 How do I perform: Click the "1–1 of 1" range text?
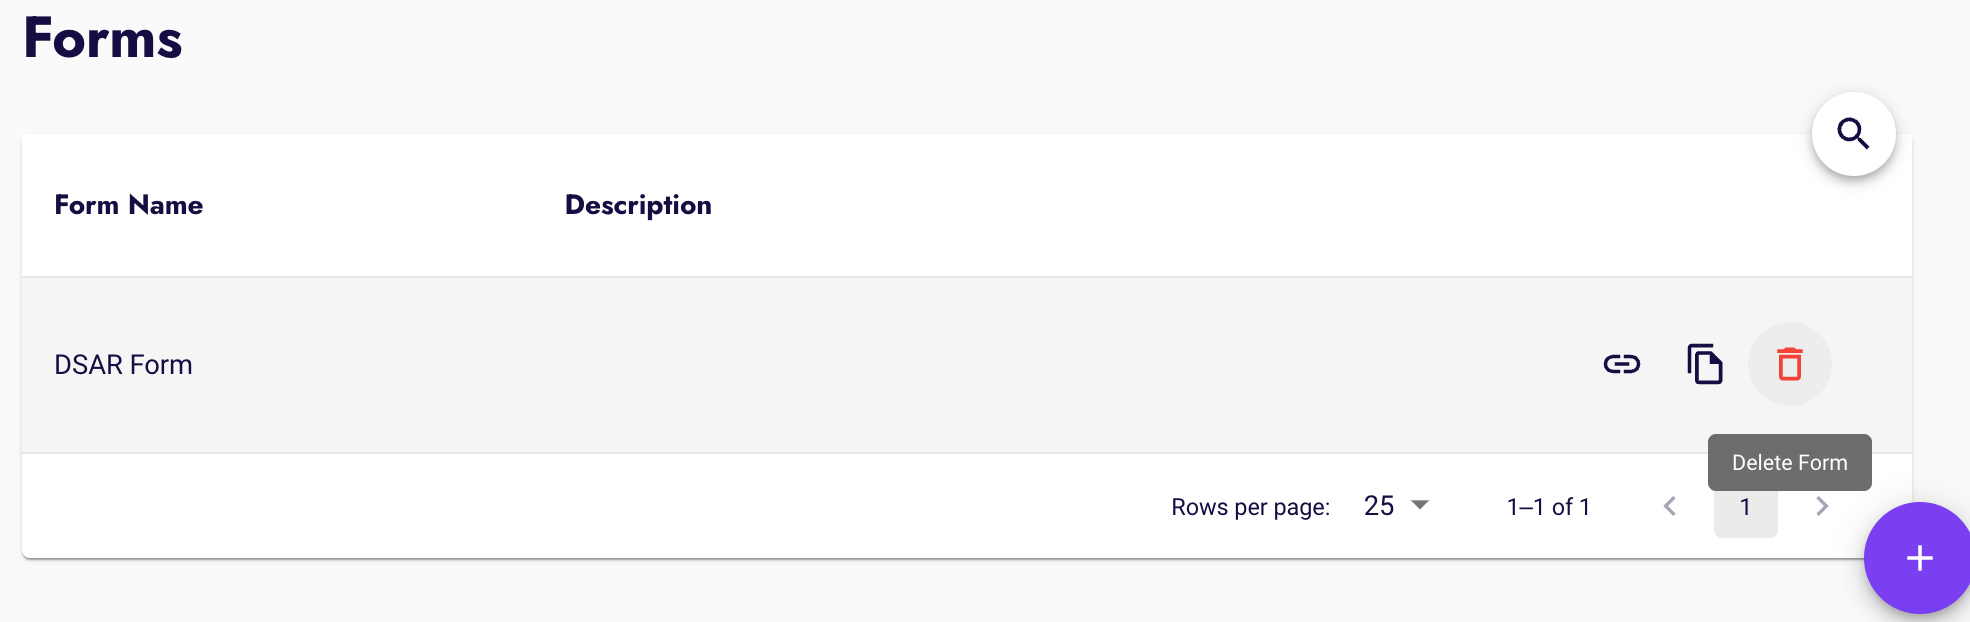1548,507
